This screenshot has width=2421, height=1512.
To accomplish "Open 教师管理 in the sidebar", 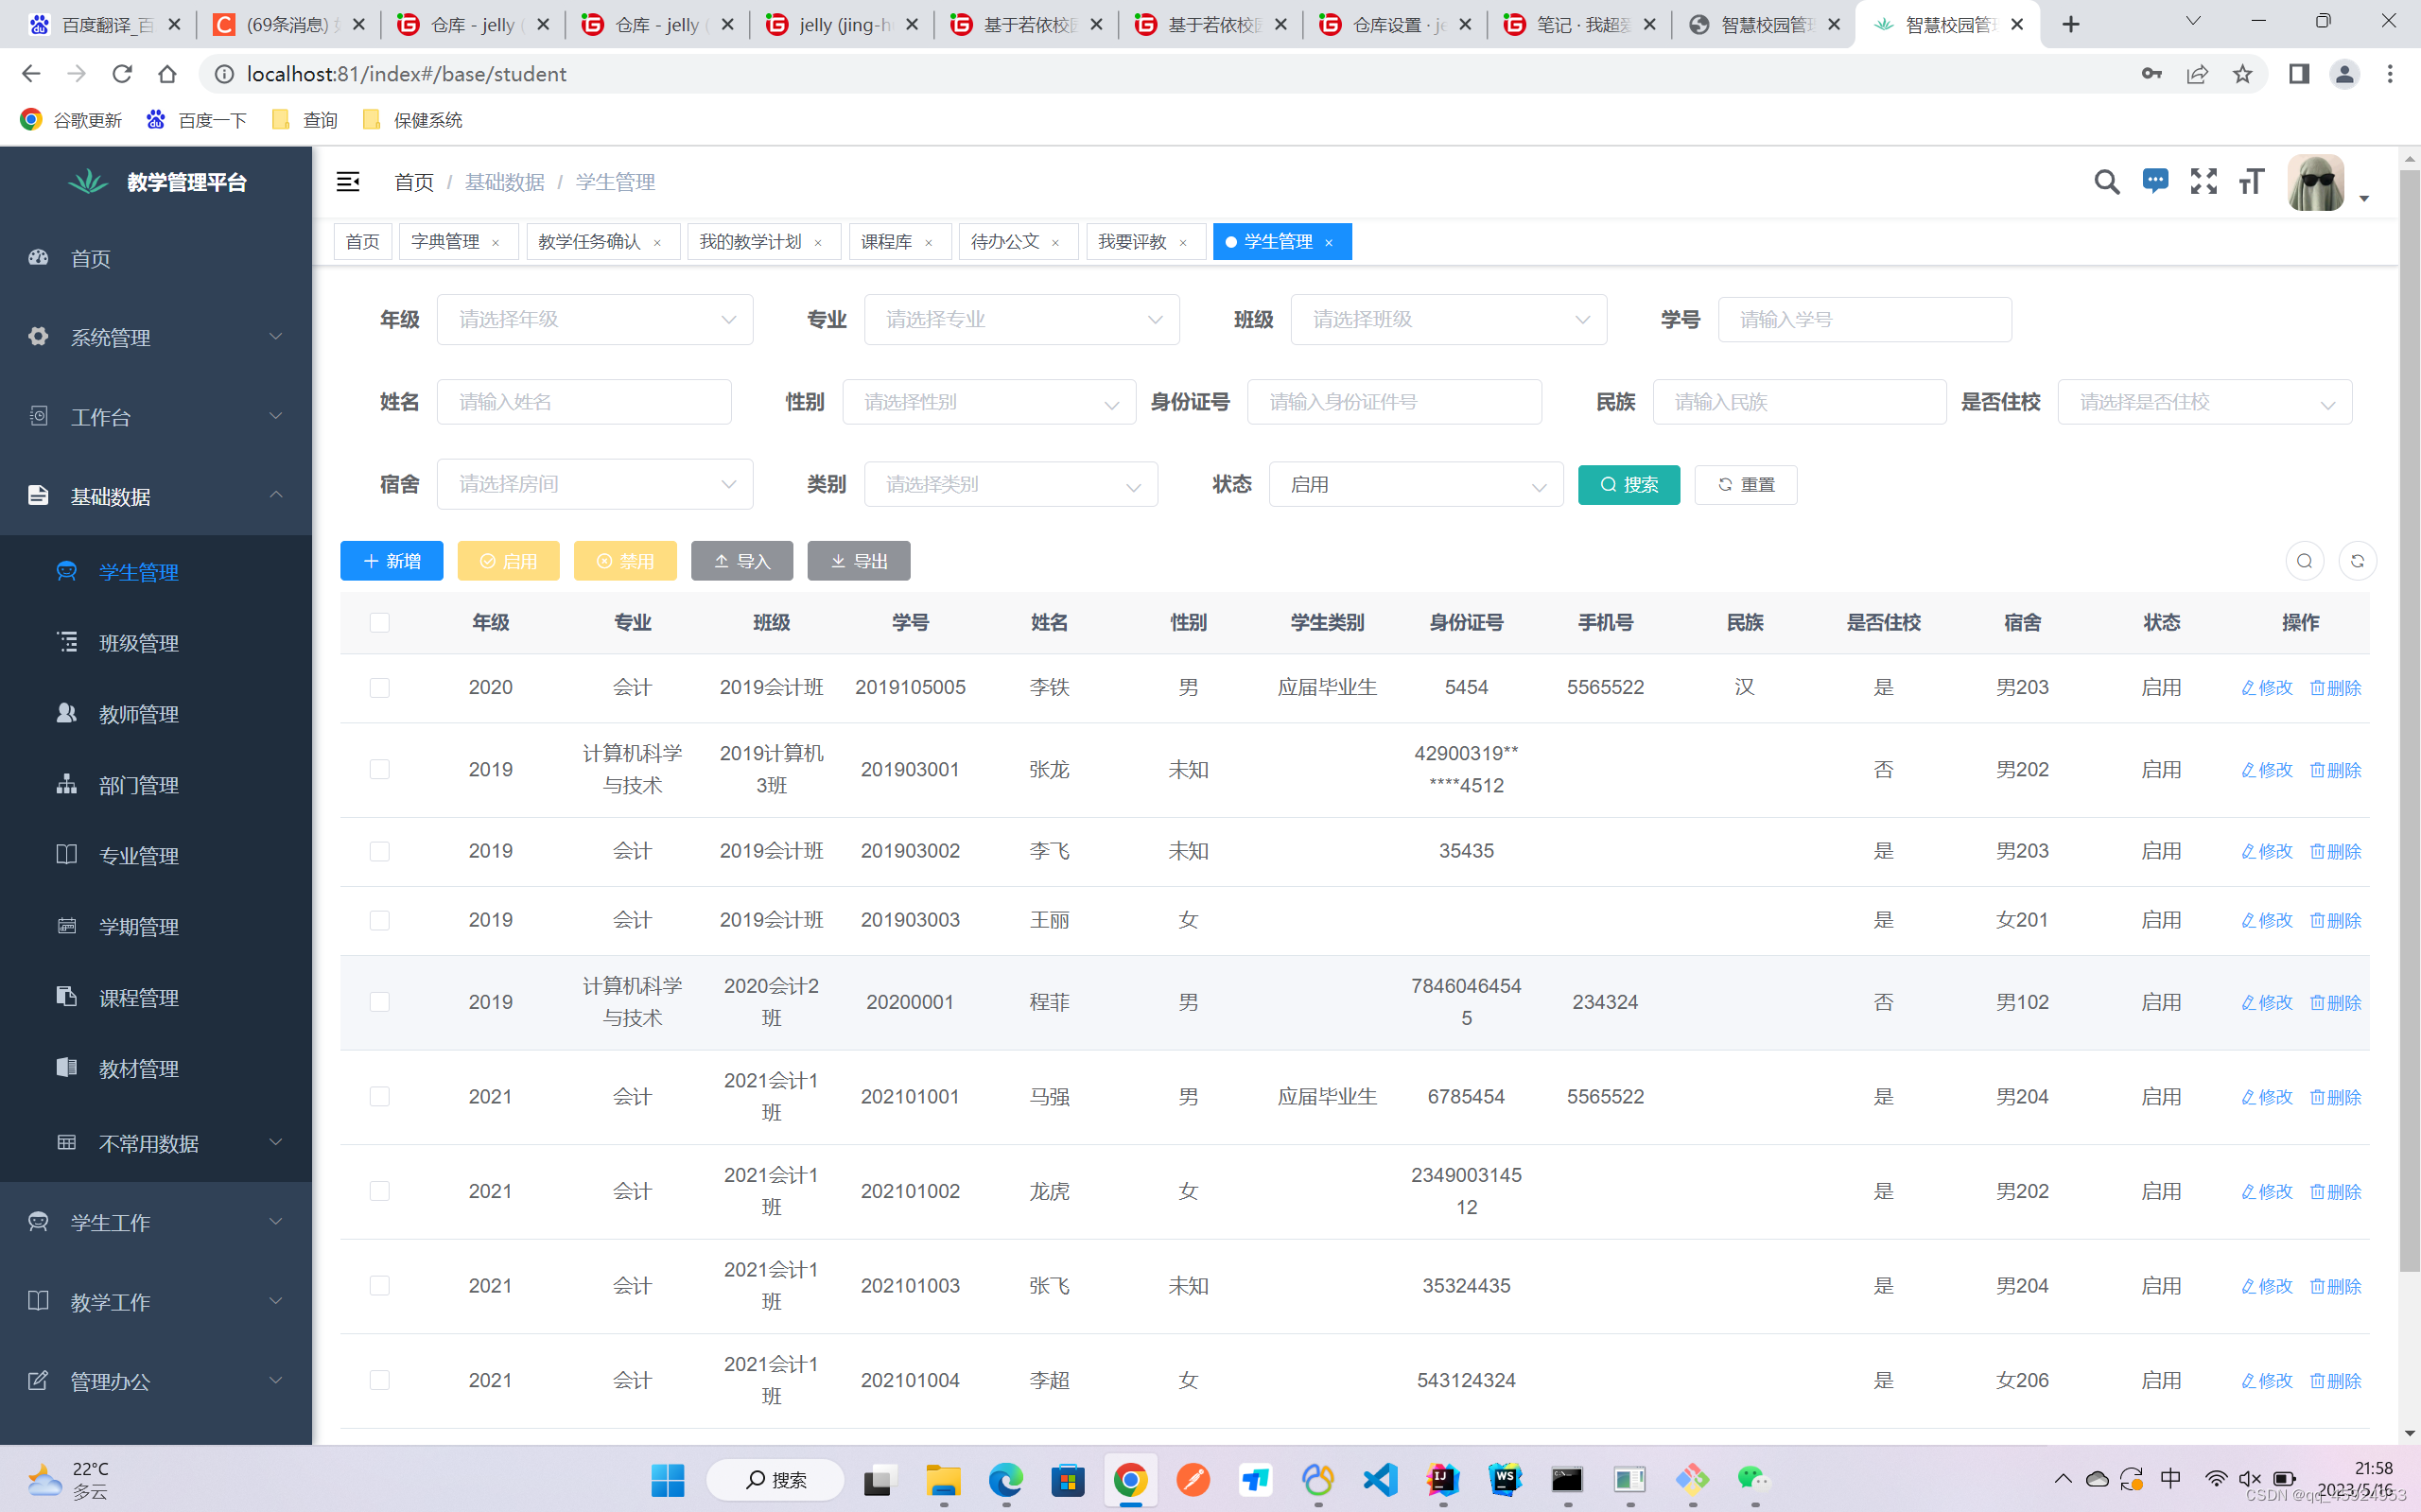I will click(x=156, y=713).
